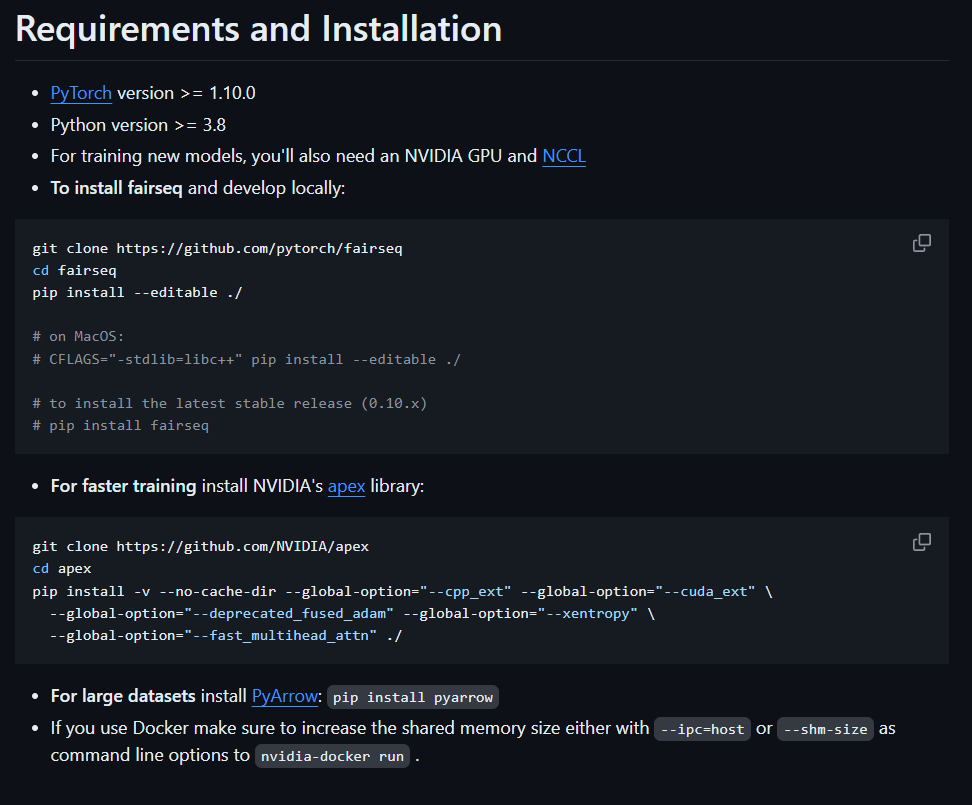
Task: Open the PyTorch link
Action: [x=81, y=93]
